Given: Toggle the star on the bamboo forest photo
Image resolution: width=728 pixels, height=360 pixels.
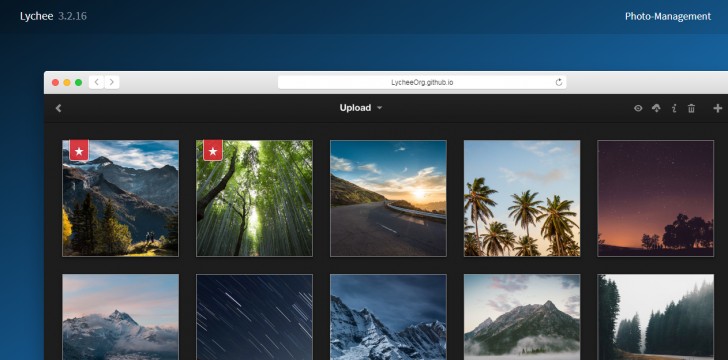Looking at the screenshot, I should point(213,151).
